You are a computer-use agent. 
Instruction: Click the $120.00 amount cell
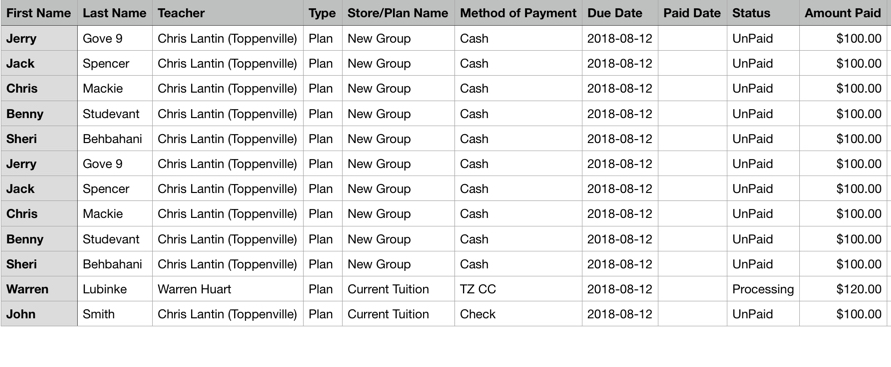point(843,289)
